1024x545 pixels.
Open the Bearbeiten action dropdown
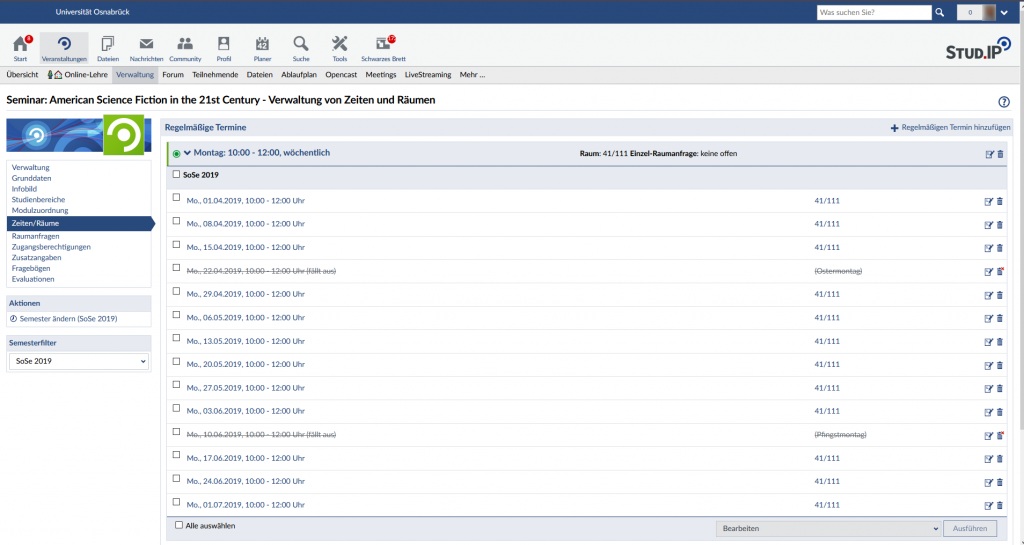829,529
